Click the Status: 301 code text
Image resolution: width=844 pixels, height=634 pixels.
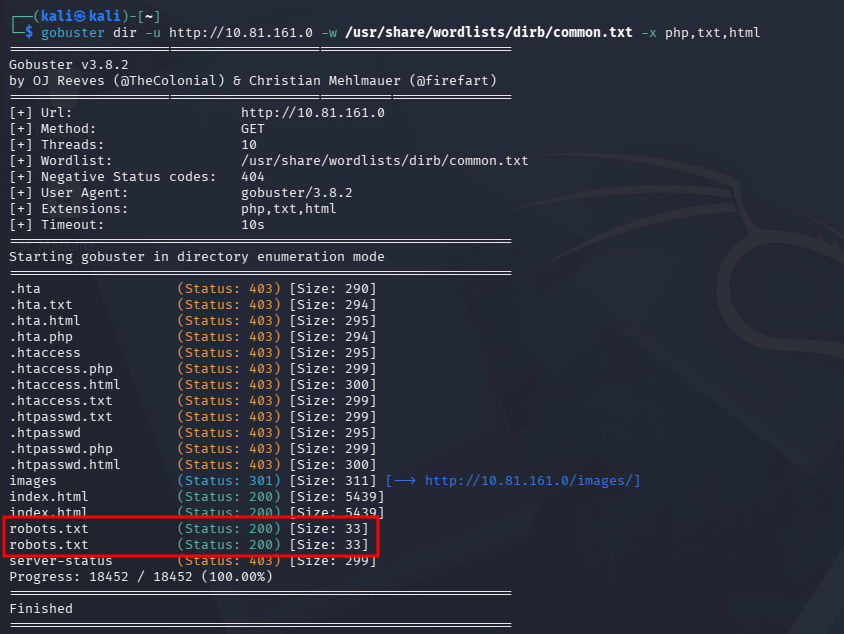point(229,481)
